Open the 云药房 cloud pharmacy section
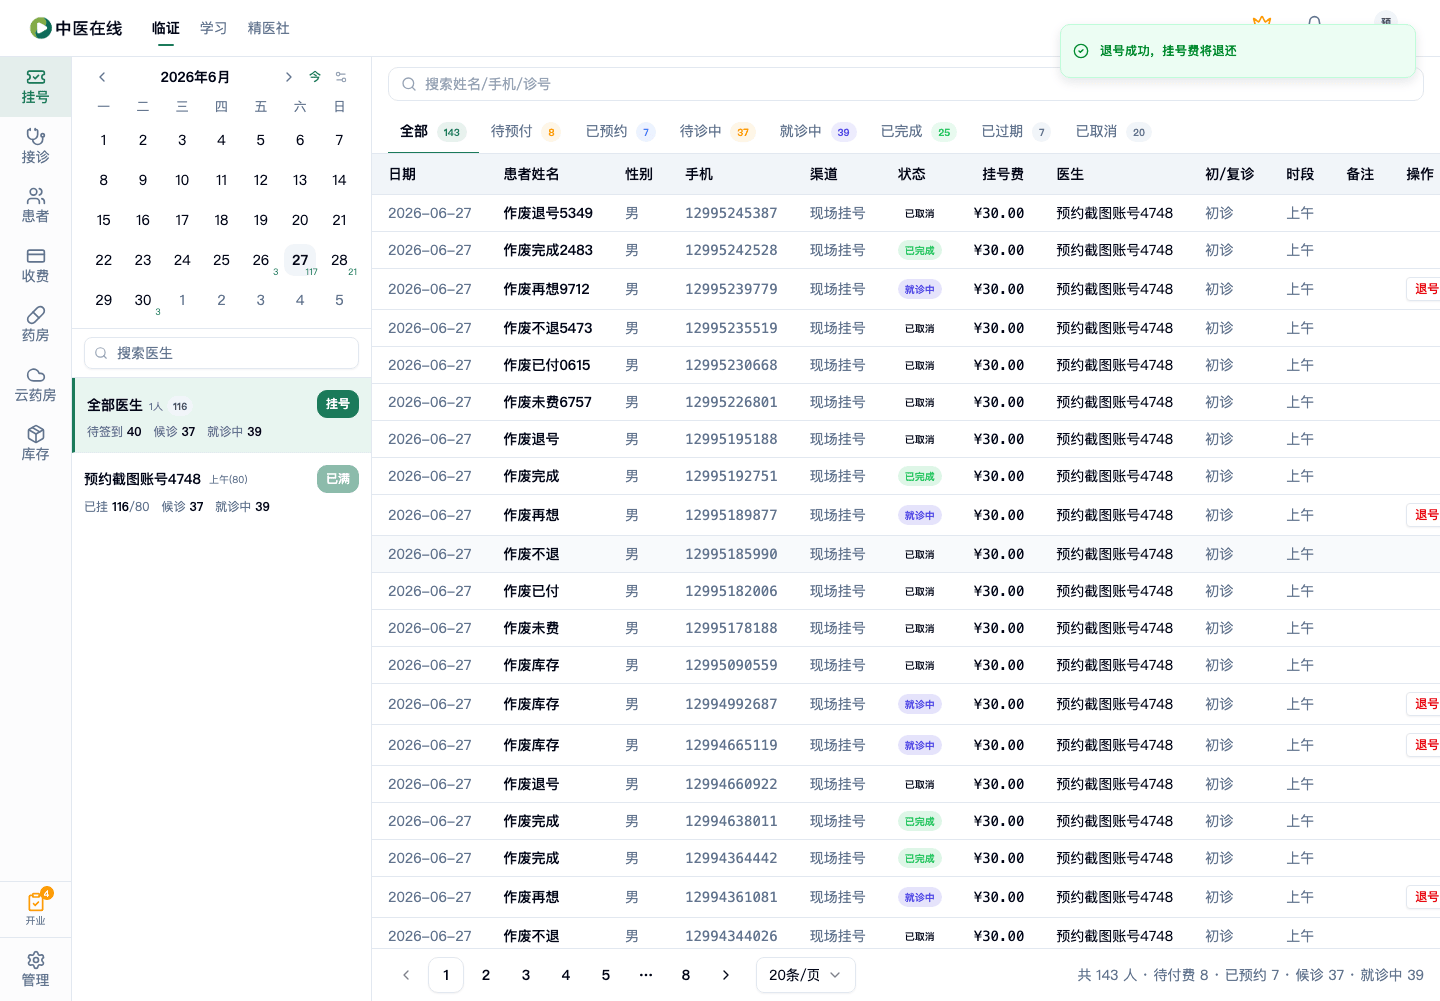The width and height of the screenshot is (1440, 1001). tap(35, 384)
